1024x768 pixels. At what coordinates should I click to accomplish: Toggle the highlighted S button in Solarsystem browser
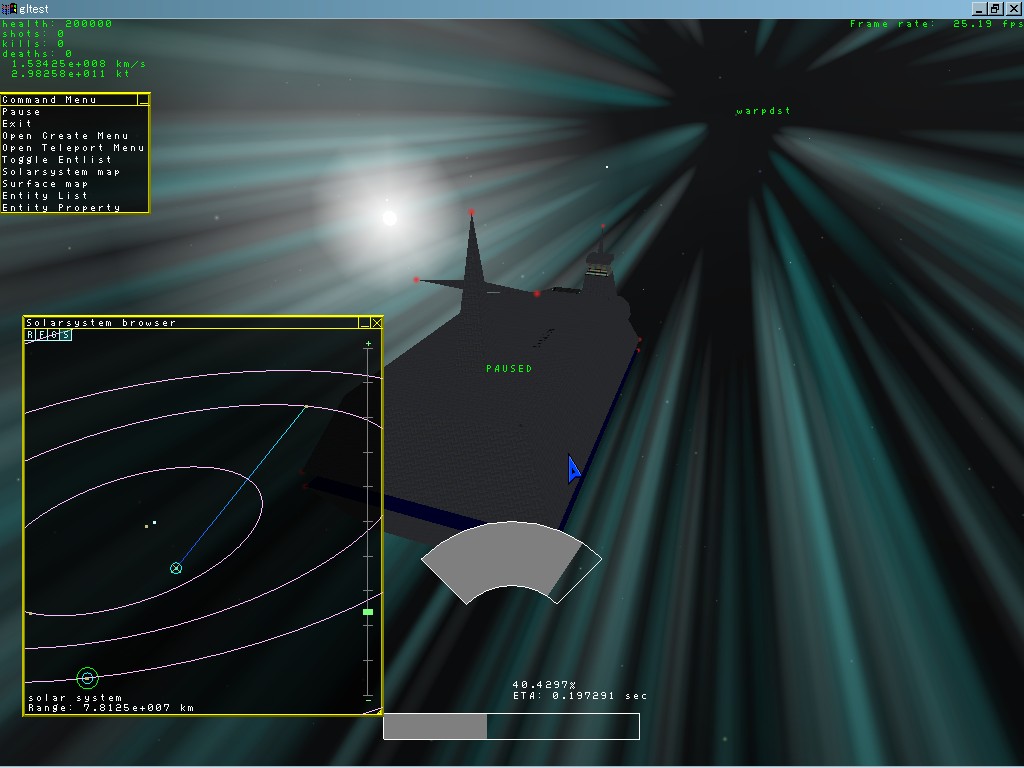tap(65, 335)
